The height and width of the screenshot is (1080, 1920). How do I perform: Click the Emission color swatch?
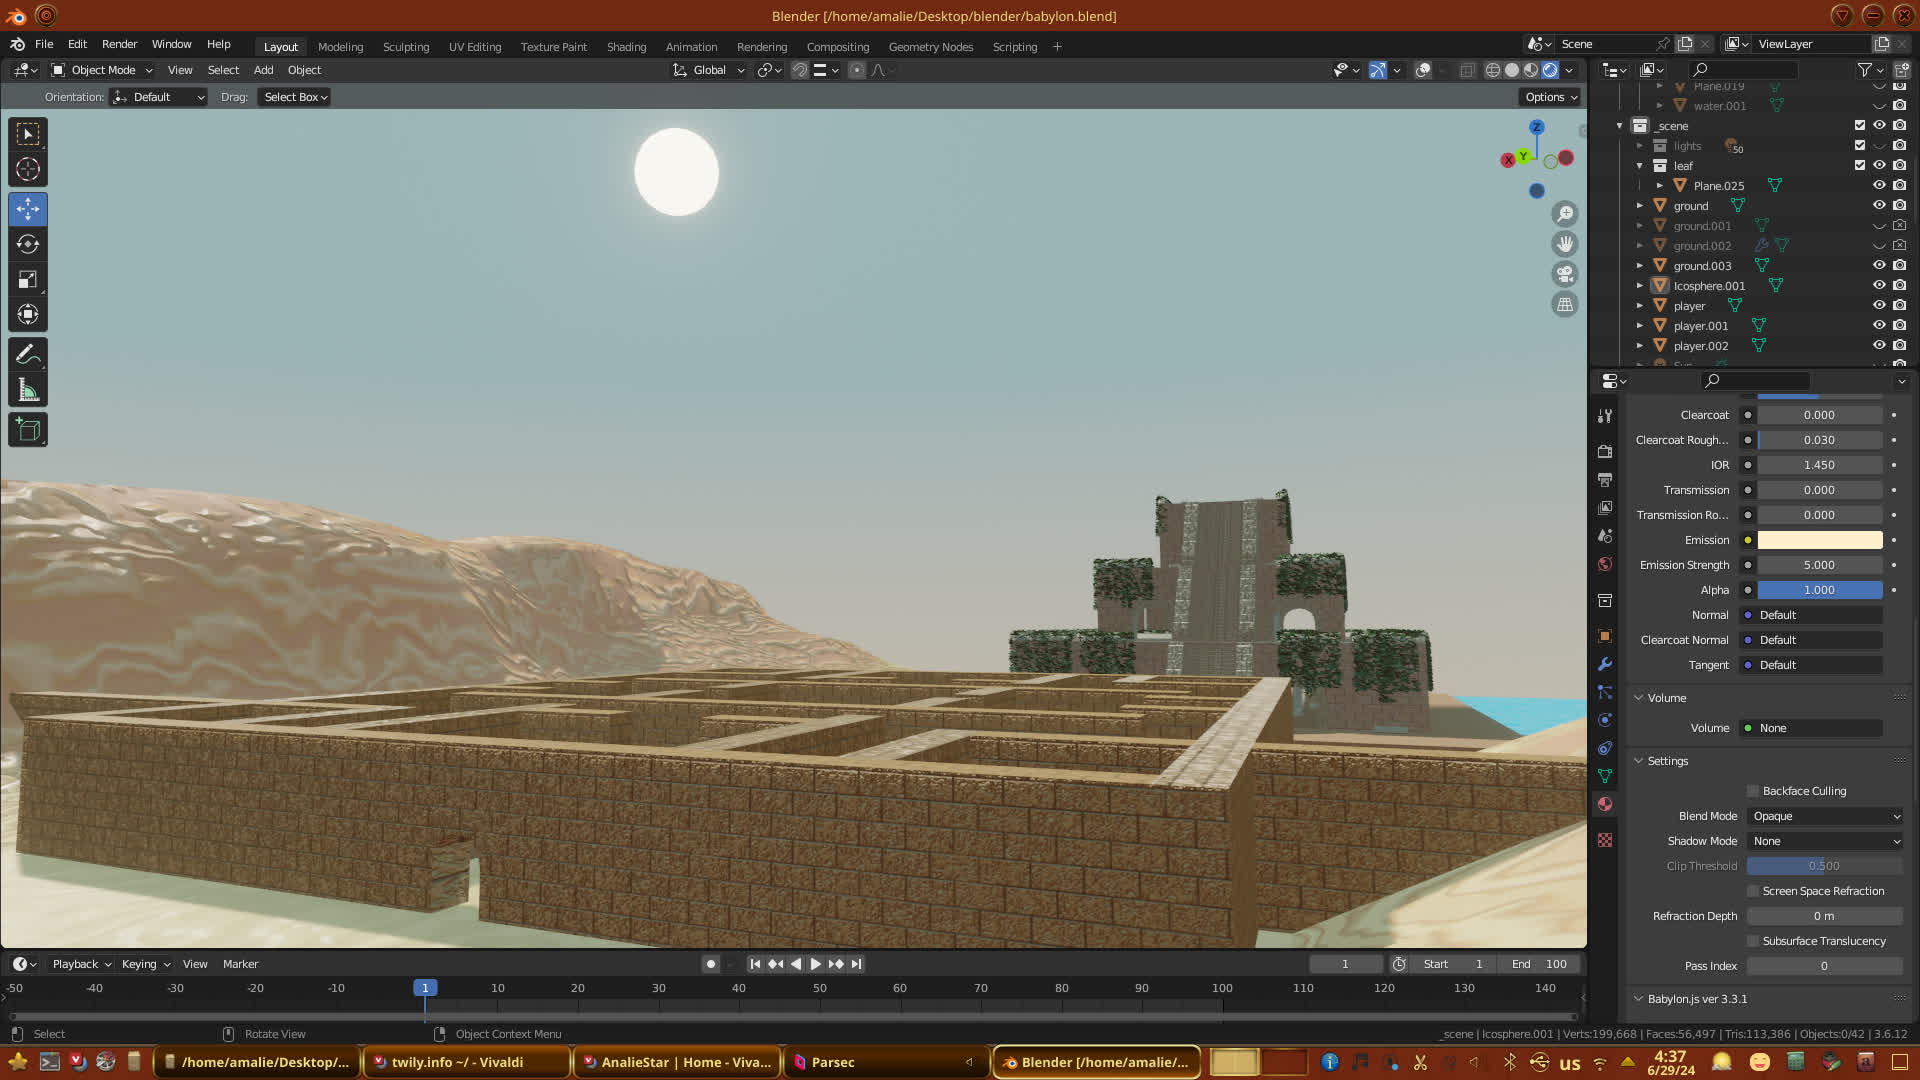pyautogui.click(x=1820, y=540)
